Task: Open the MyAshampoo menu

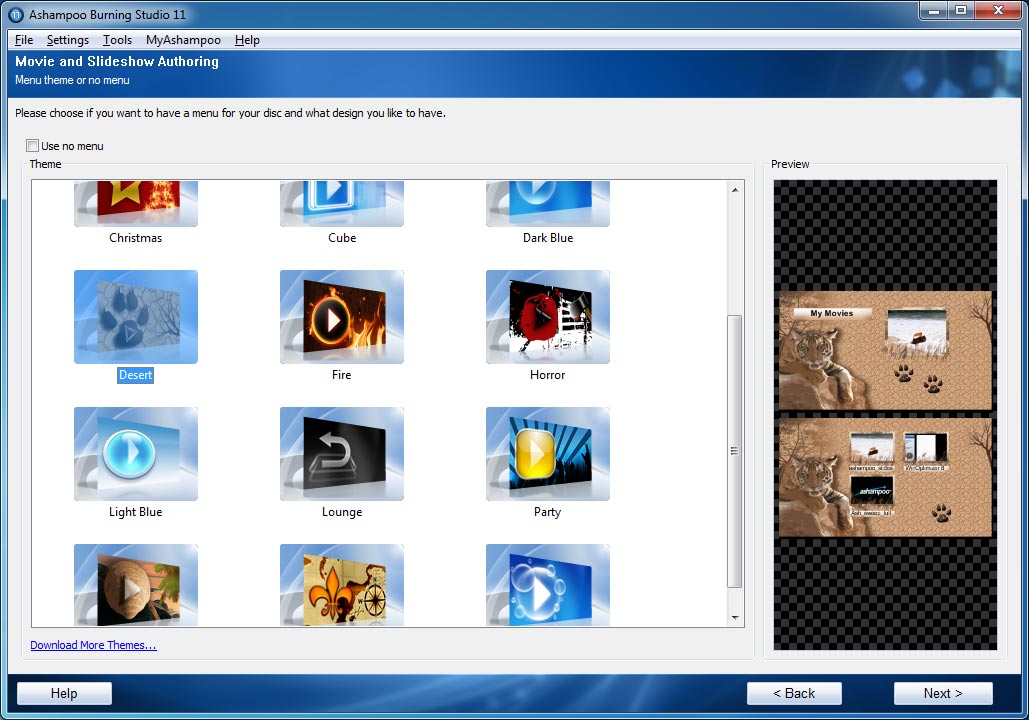Action: pyautogui.click(x=183, y=40)
